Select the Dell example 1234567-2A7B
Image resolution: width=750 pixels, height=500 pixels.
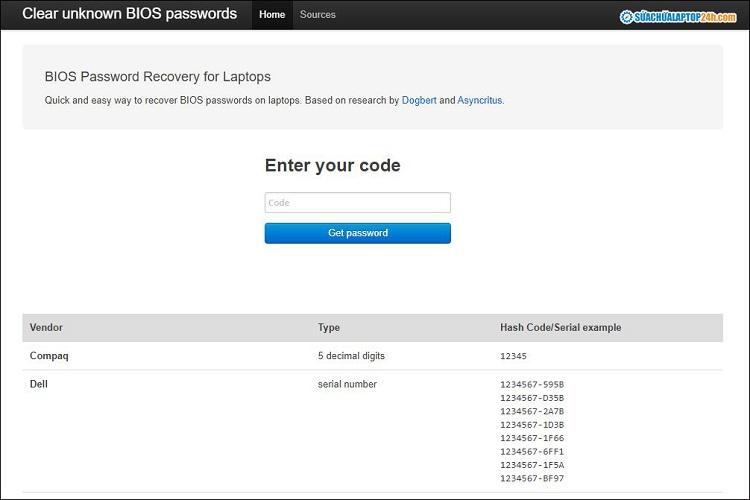[x=532, y=411]
